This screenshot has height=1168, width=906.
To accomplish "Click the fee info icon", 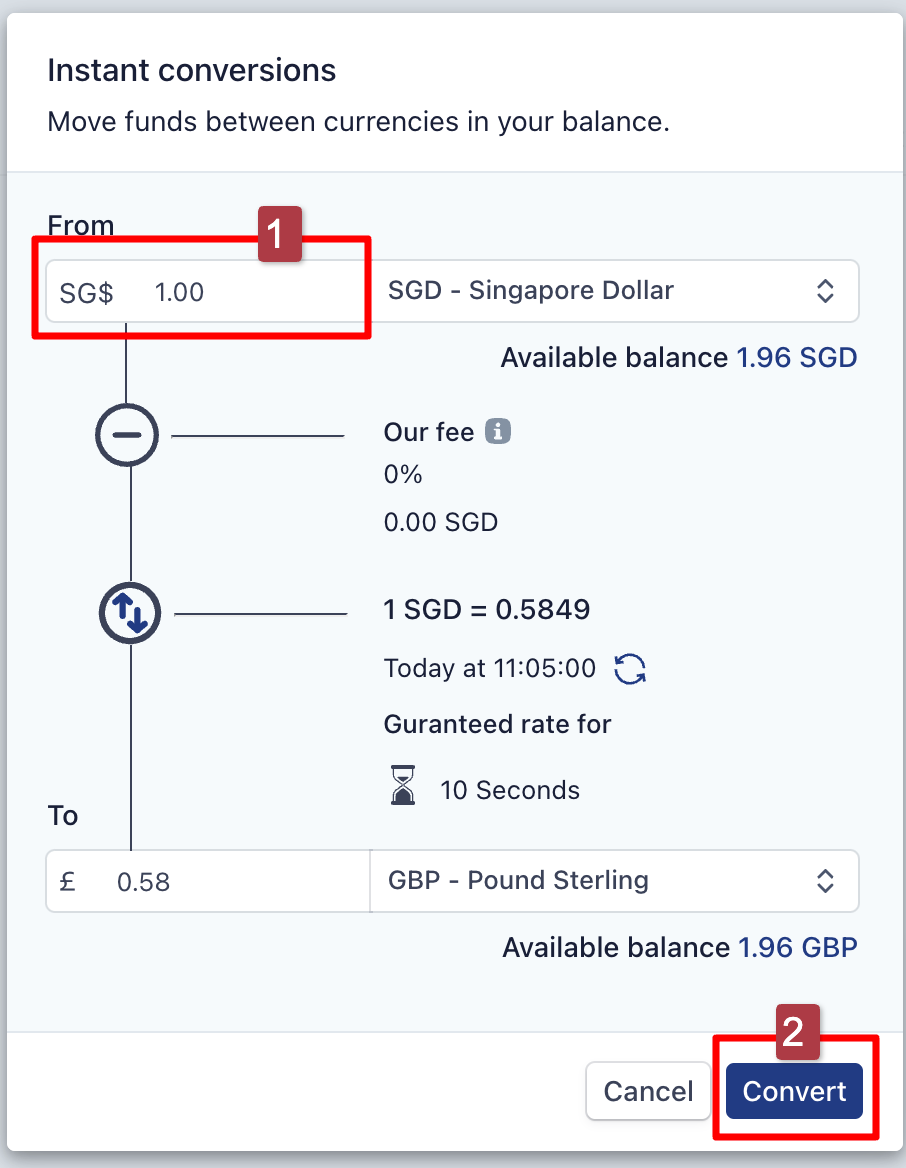I will (x=498, y=432).
